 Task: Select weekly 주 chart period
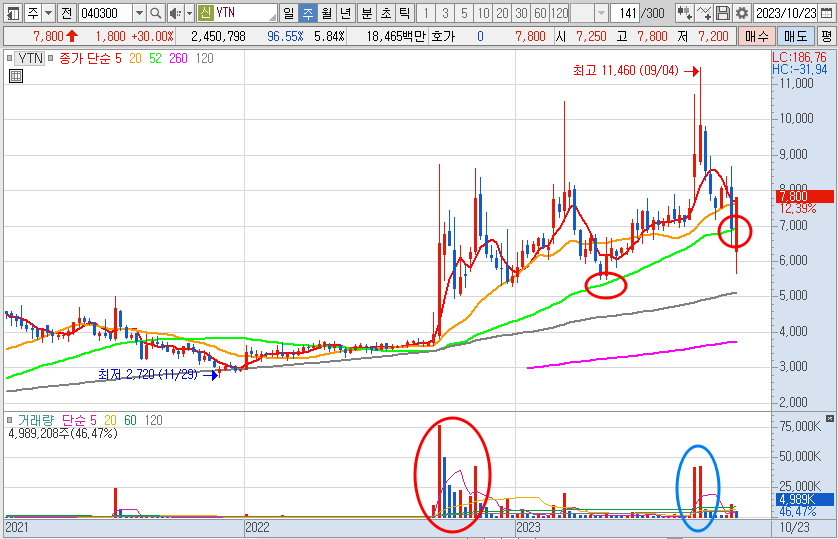coord(308,12)
